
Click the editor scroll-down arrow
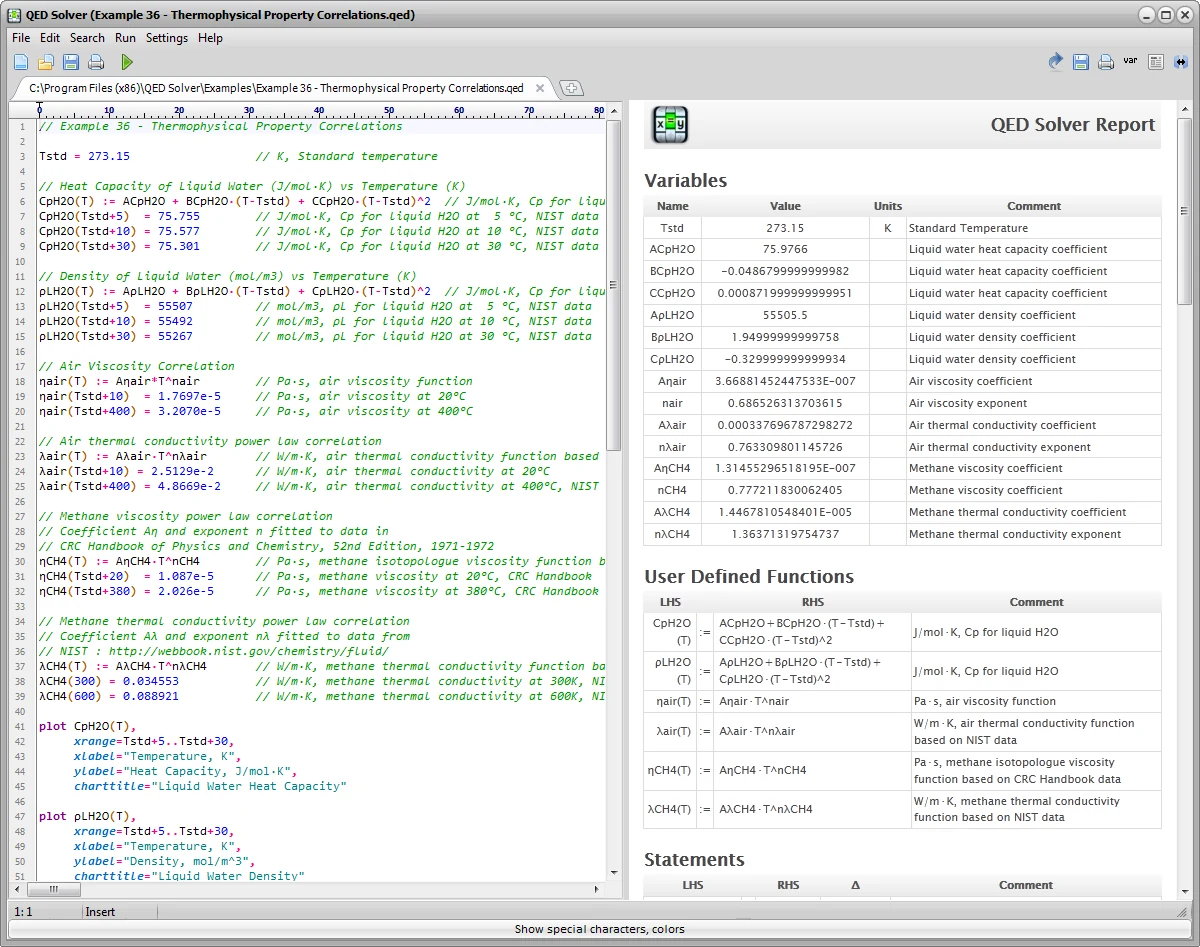(614, 875)
